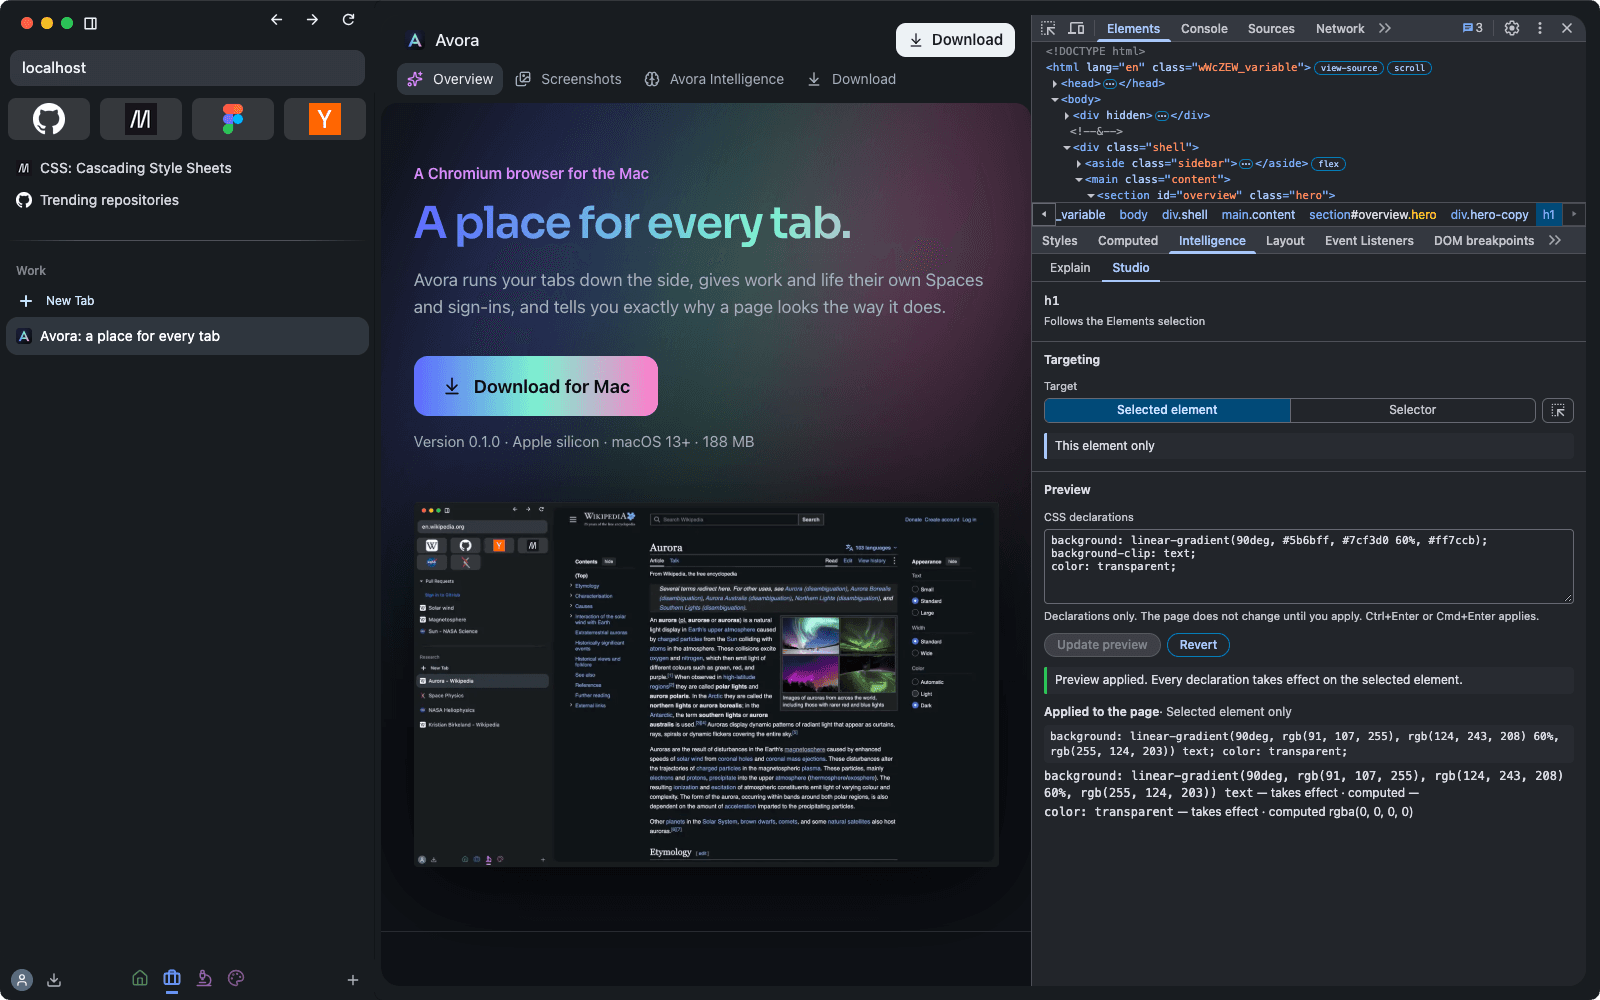
Task: Collapse the div class shell node
Action: tap(1067, 148)
